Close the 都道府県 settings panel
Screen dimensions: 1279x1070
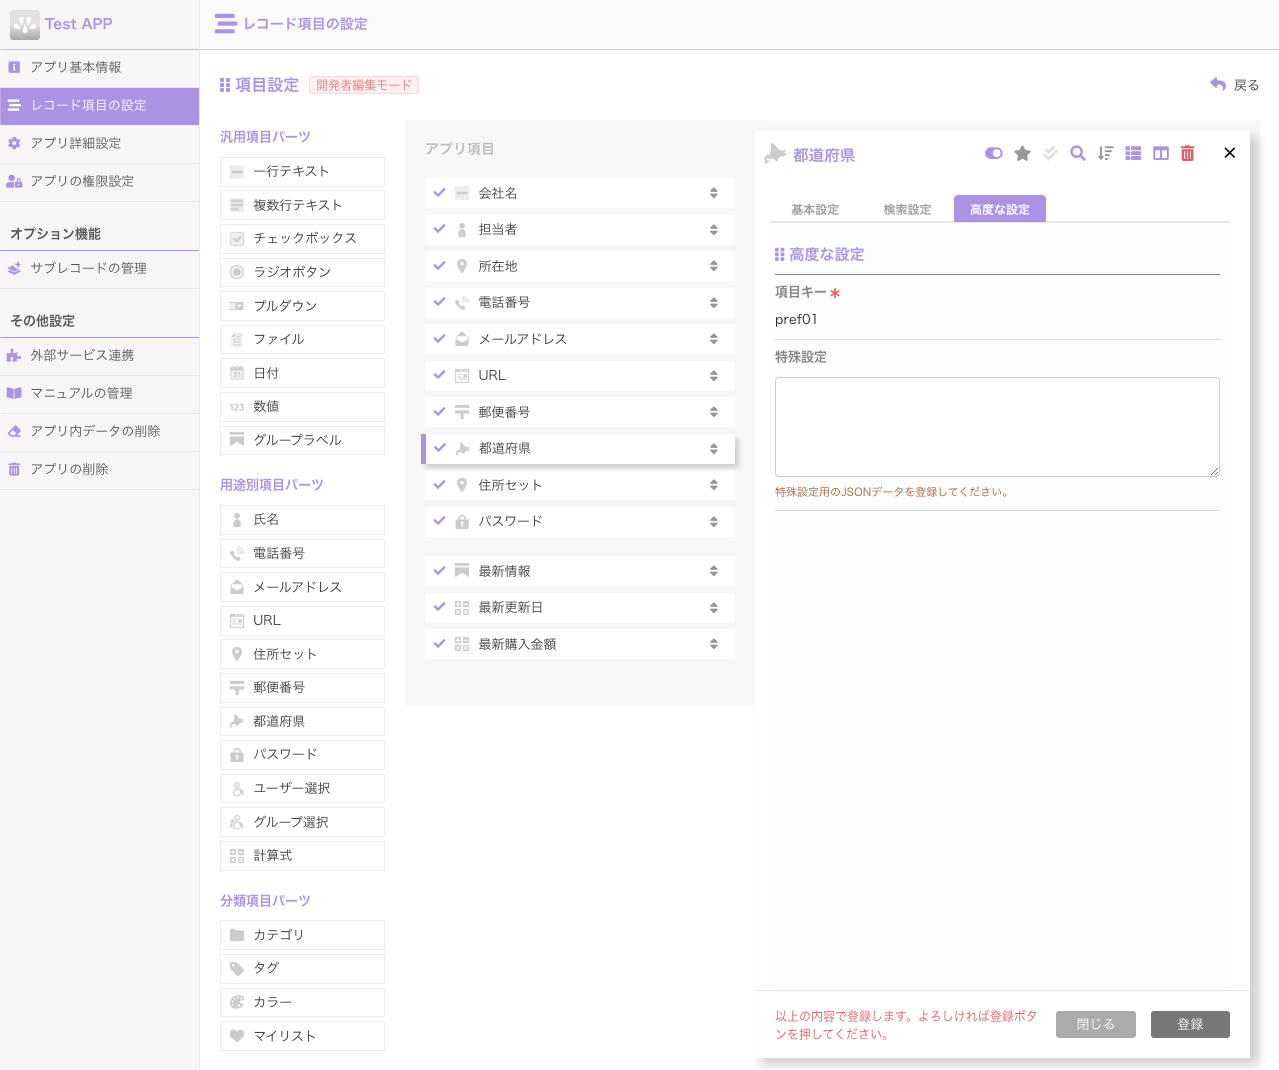point(1230,153)
